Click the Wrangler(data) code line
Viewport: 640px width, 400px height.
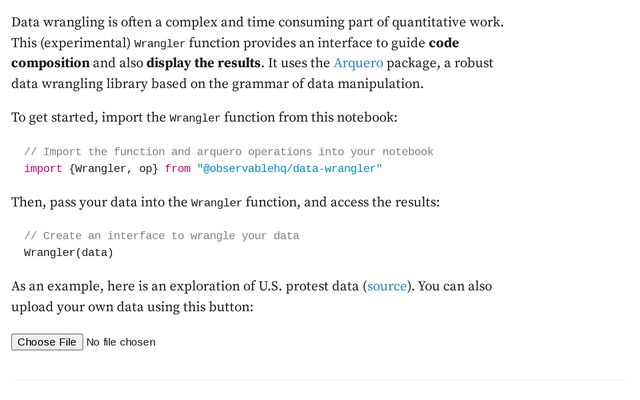coord(68,252)
